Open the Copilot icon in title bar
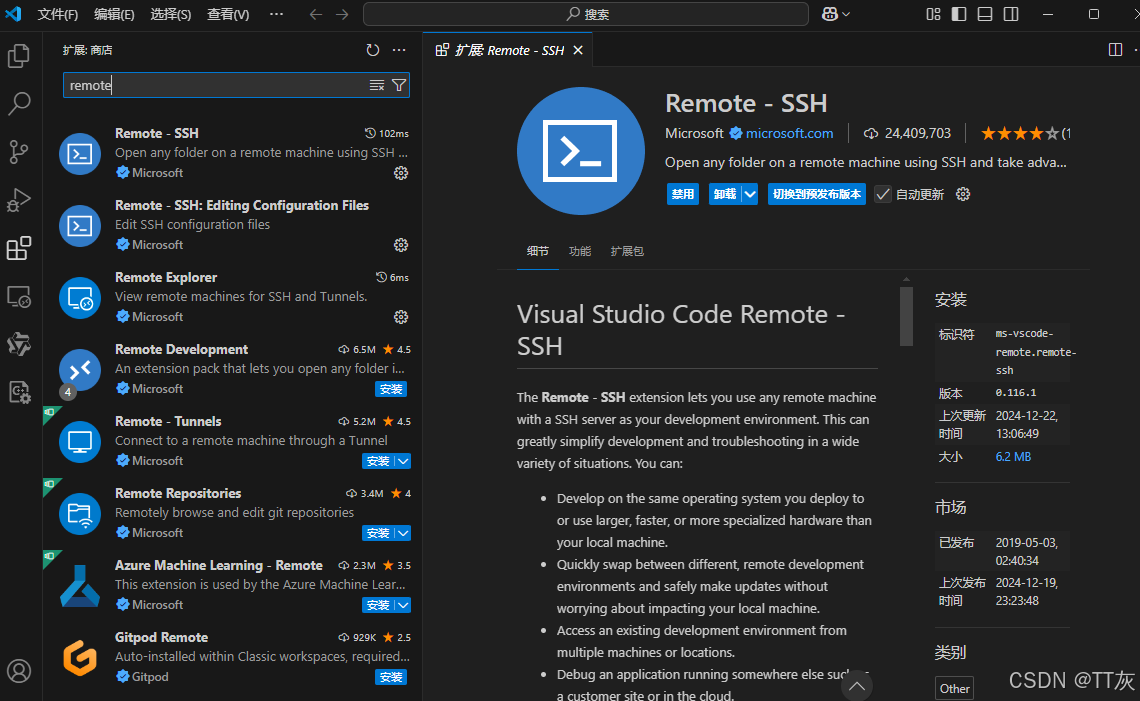Viewport: 1140px width, 701px height. click(830, 14)
